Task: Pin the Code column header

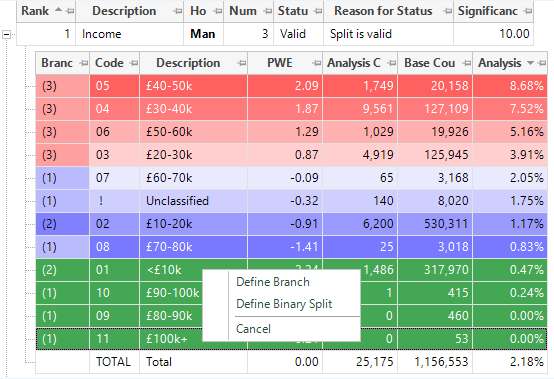Action: (133, 63)
